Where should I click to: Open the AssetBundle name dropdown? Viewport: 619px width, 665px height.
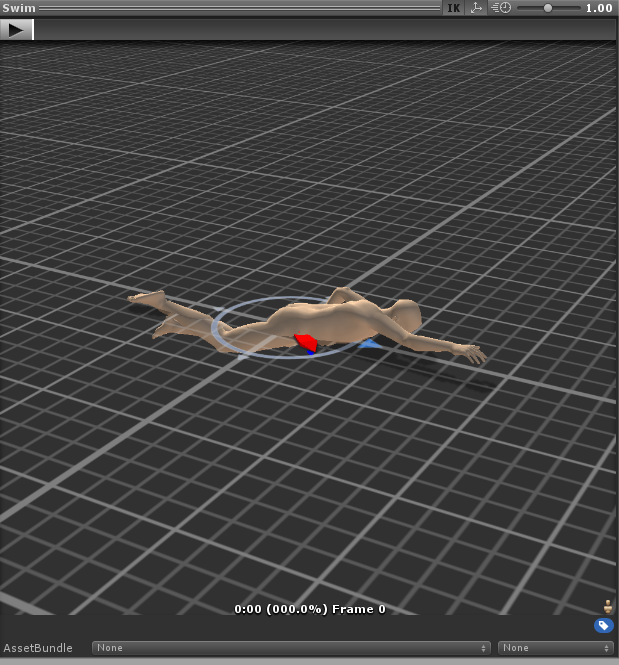coord(291,648)
